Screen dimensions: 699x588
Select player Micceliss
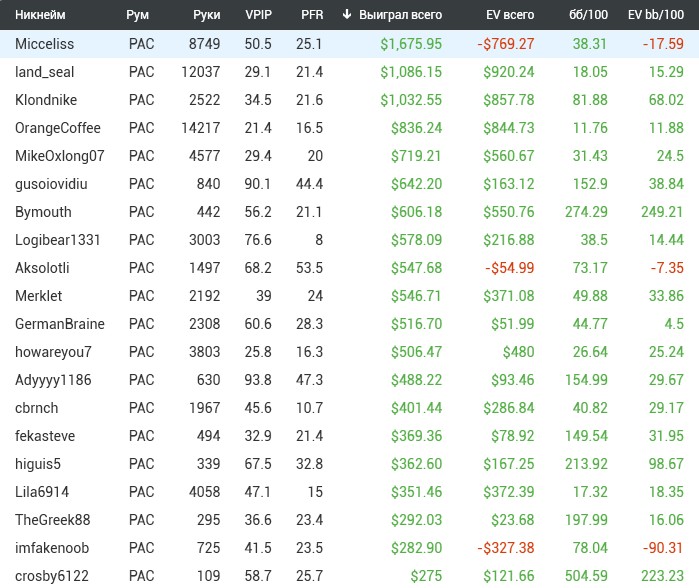[x=45, y=44]
